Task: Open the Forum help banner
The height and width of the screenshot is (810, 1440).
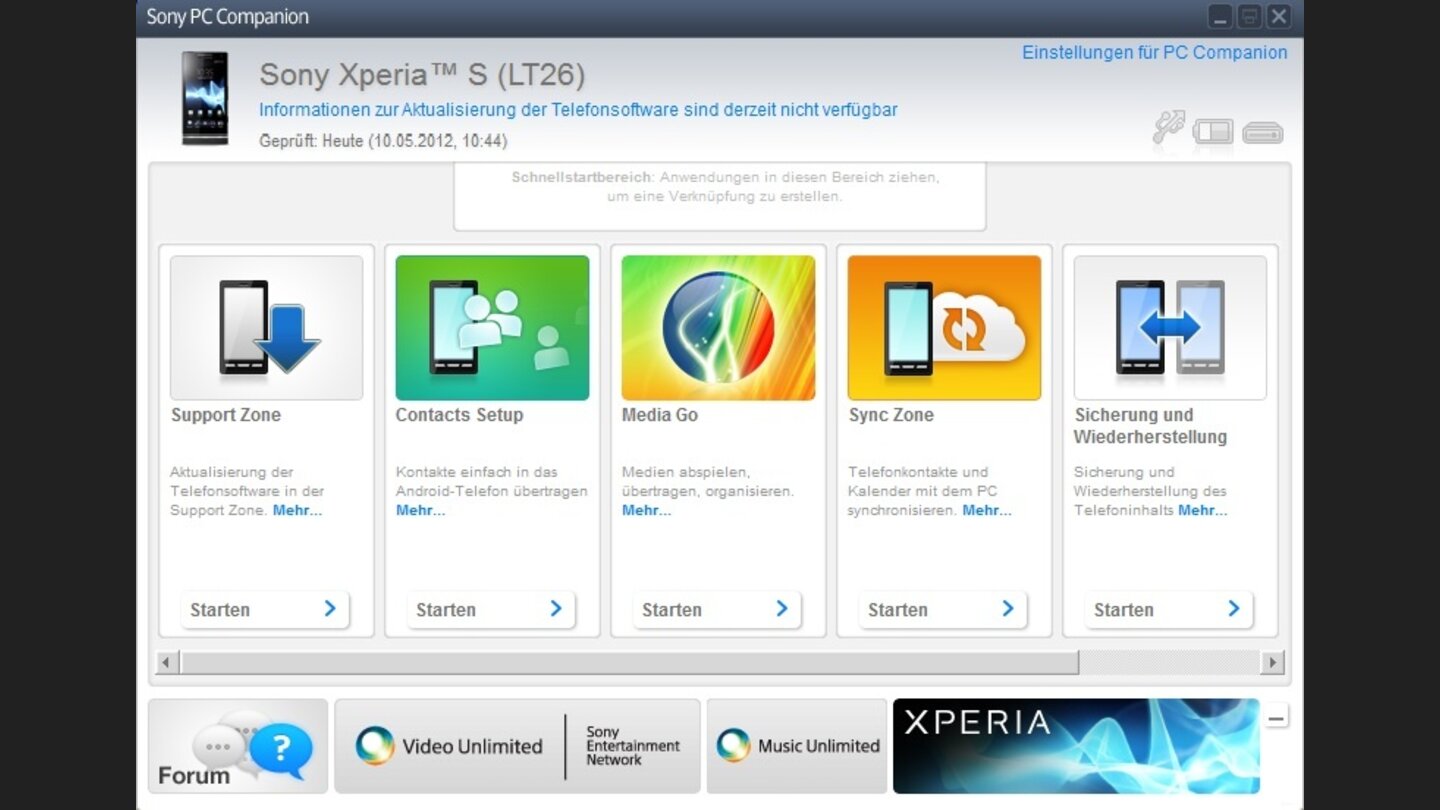Action: pyautogui.click(x=238, y=746)
